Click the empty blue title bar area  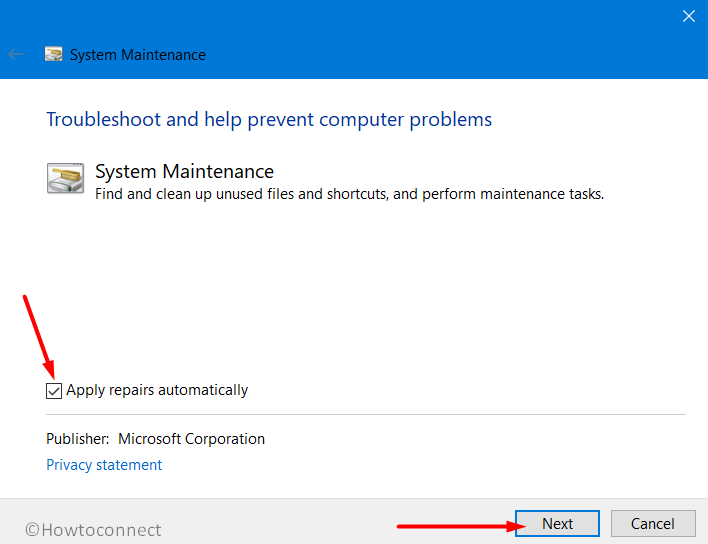click(x=429, y=41)
